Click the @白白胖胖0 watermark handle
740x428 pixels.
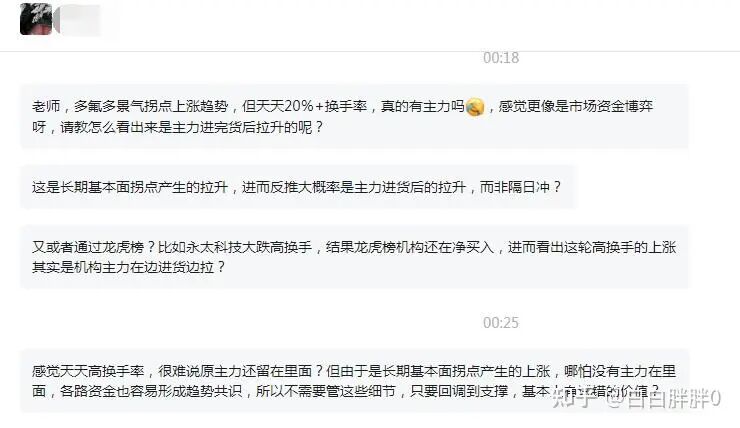pyautogui.click(x=663, y=399)
